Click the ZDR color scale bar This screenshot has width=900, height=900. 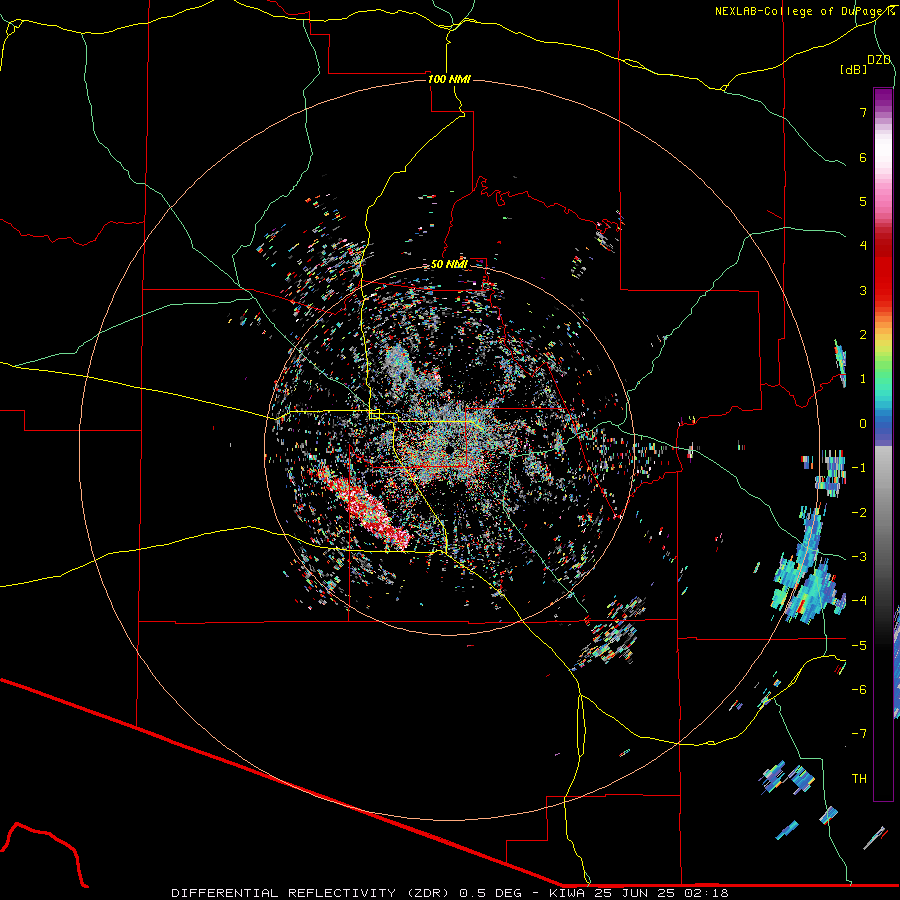coord(883,444)
